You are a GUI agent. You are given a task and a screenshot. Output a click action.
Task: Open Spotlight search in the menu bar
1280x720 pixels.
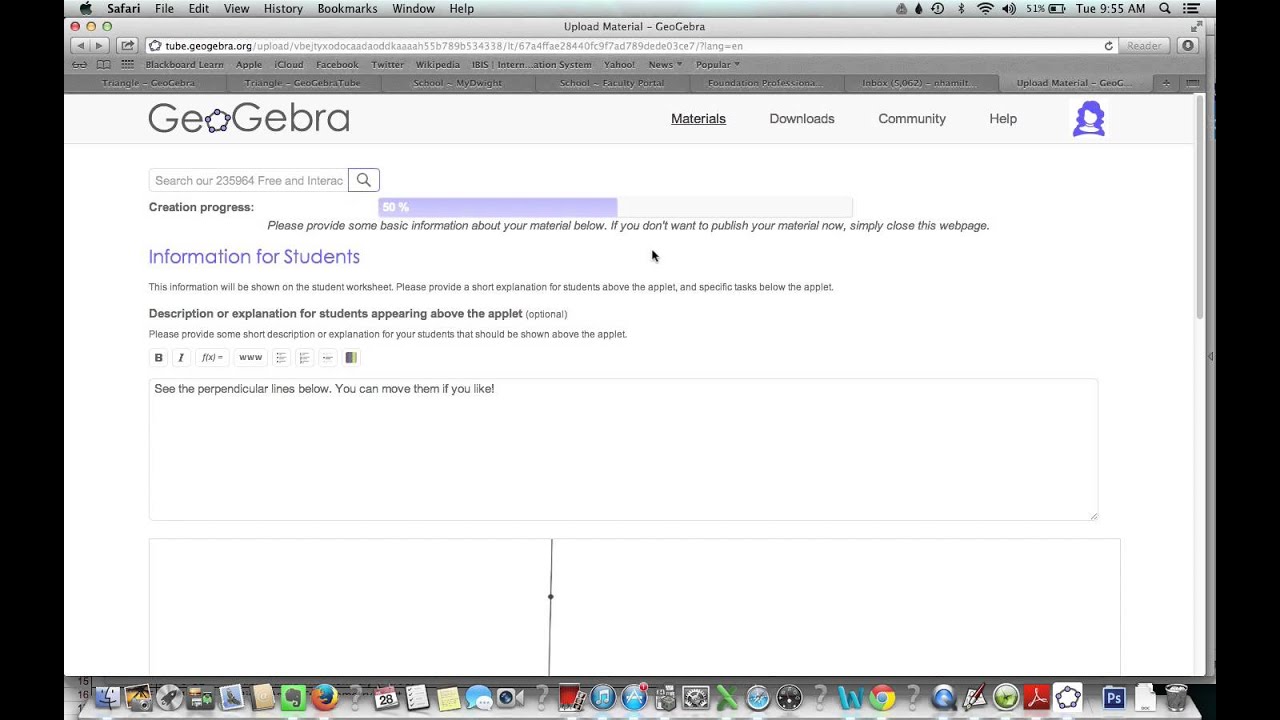(x=1165, y=9)
